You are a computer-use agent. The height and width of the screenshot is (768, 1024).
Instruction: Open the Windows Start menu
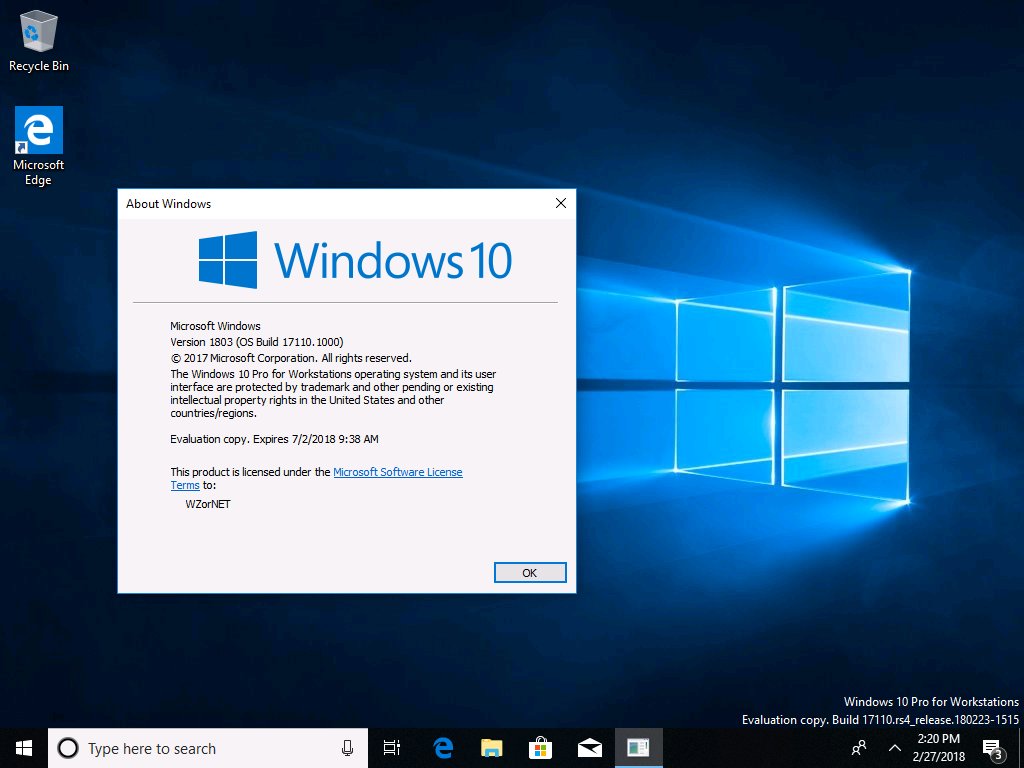coord(24,748)
